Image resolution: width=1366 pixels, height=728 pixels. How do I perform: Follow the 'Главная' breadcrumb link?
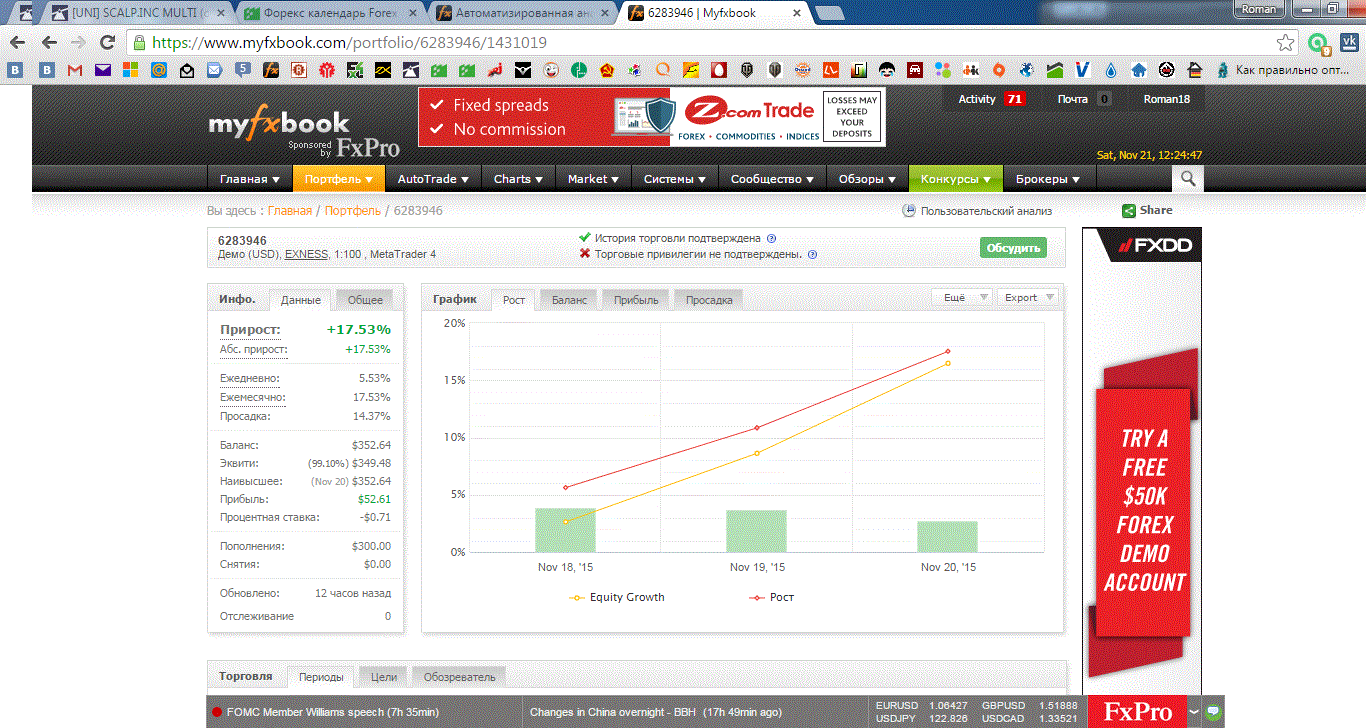[290, 211]
